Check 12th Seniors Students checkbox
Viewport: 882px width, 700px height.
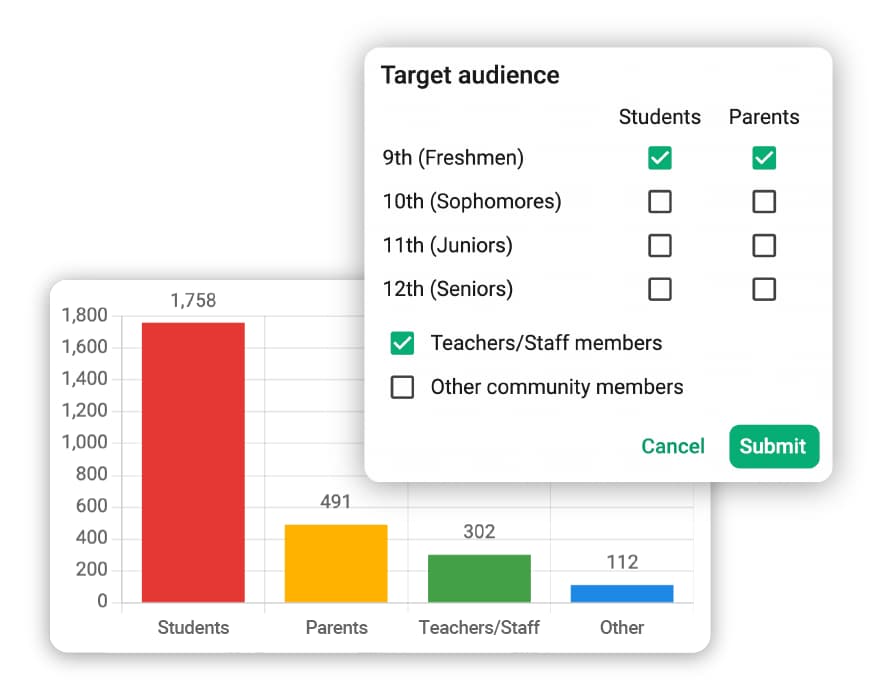659,289
